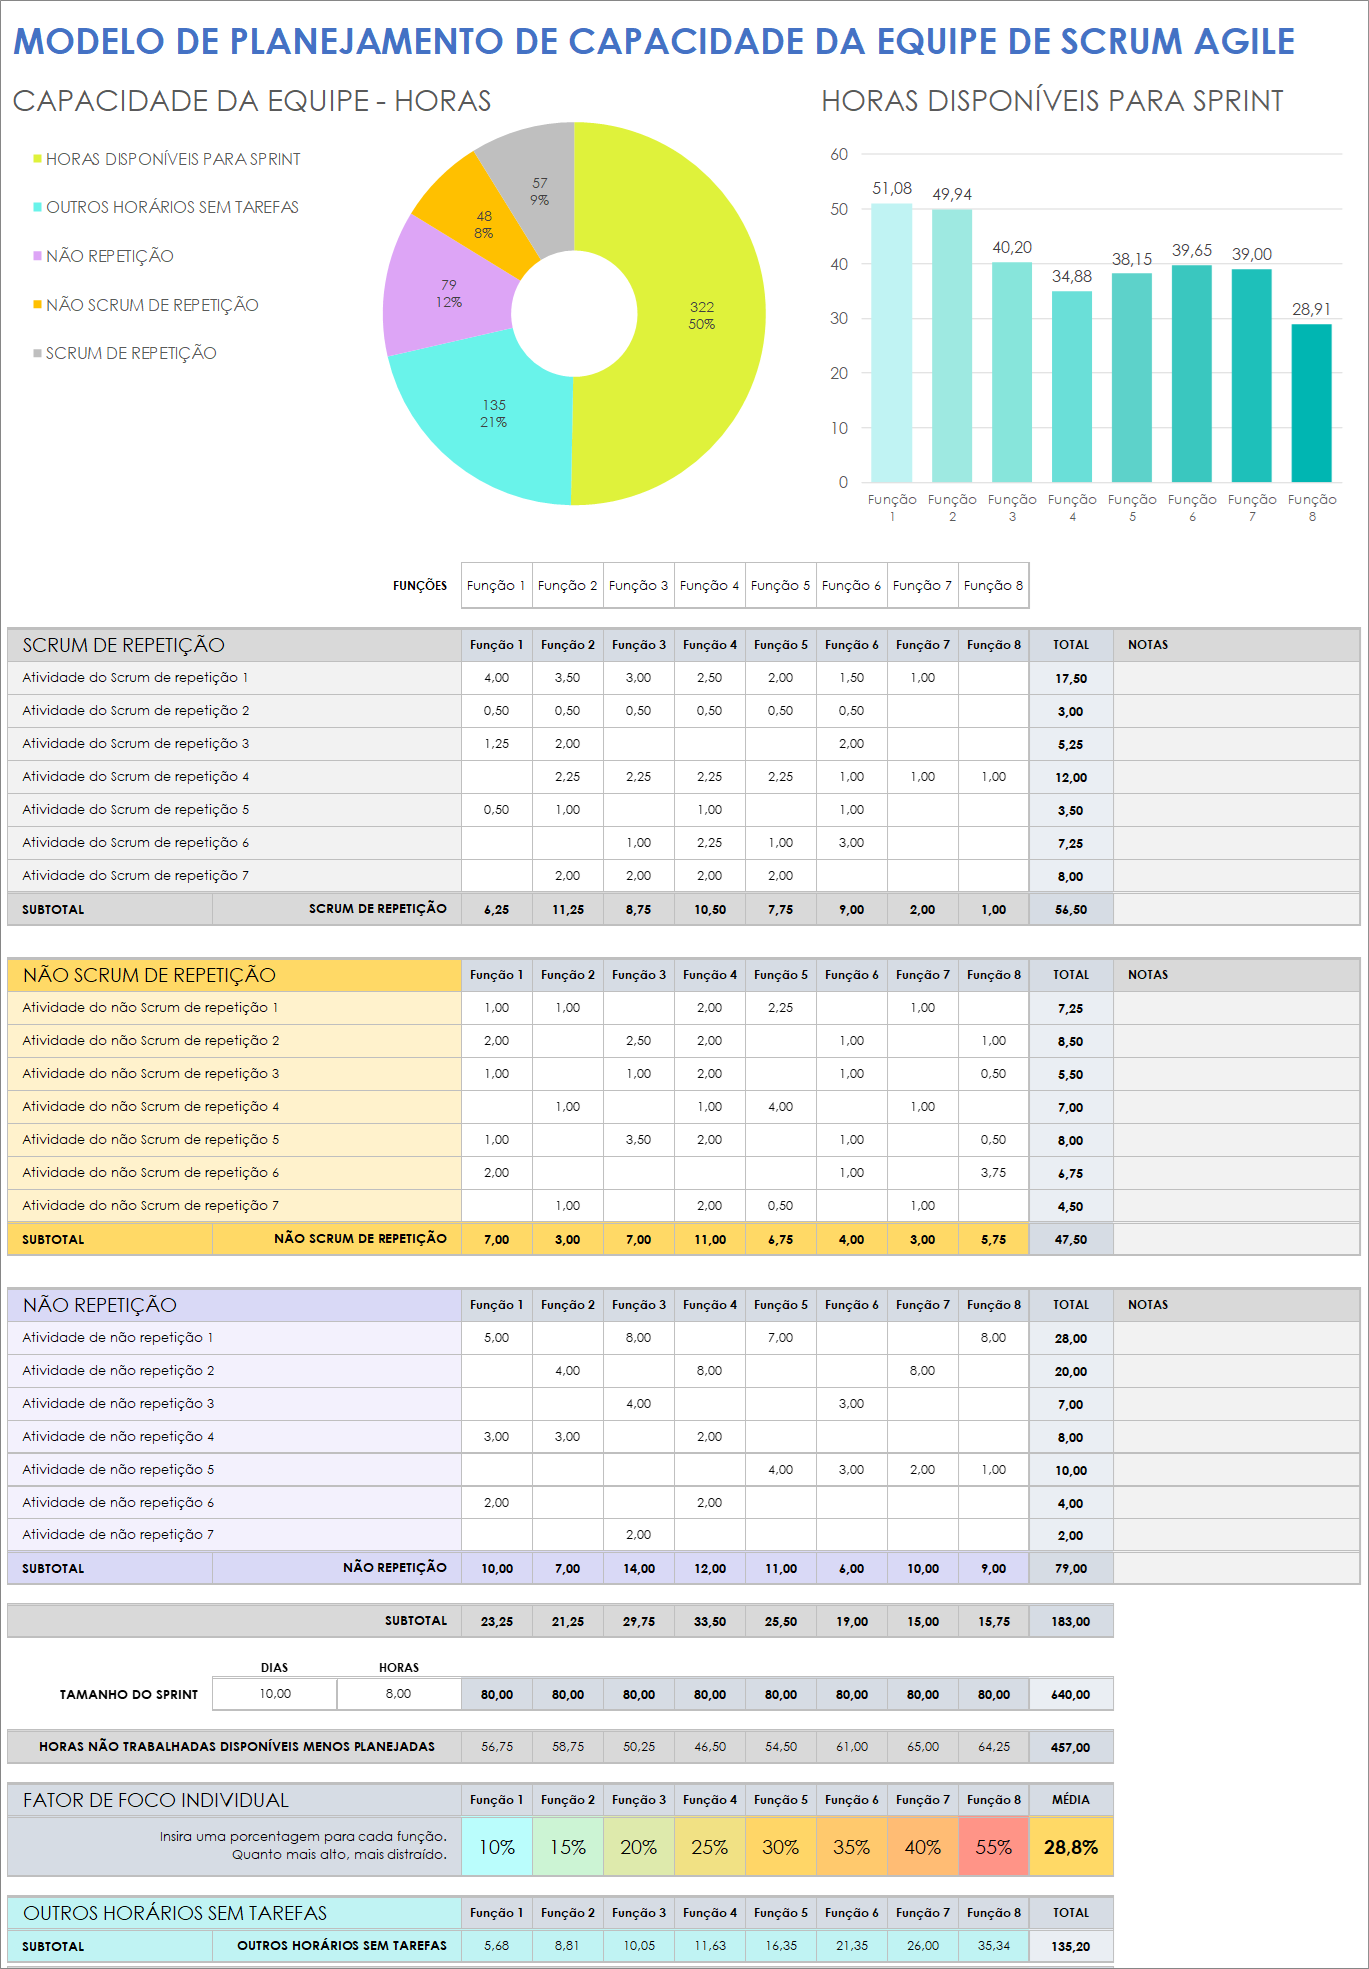Click total 12,00 in the Scrum de repetição table
Viewport: 1369px width, 1969px height.
[1071, 777]
